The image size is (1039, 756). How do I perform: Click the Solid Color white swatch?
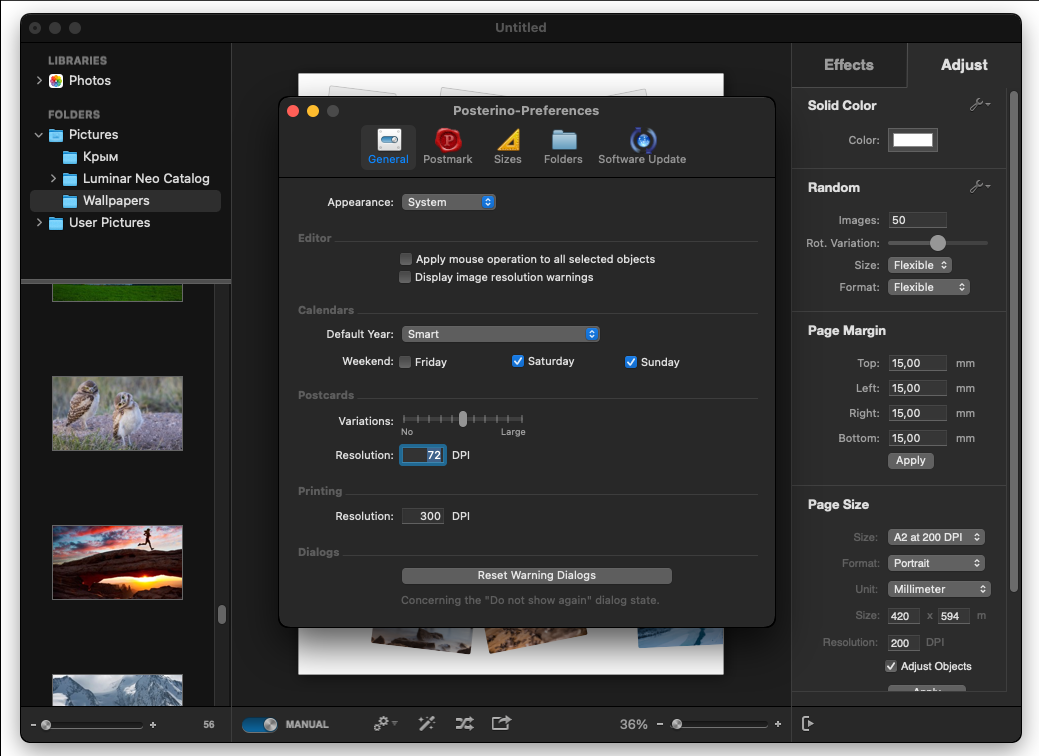tap(912, 140)
